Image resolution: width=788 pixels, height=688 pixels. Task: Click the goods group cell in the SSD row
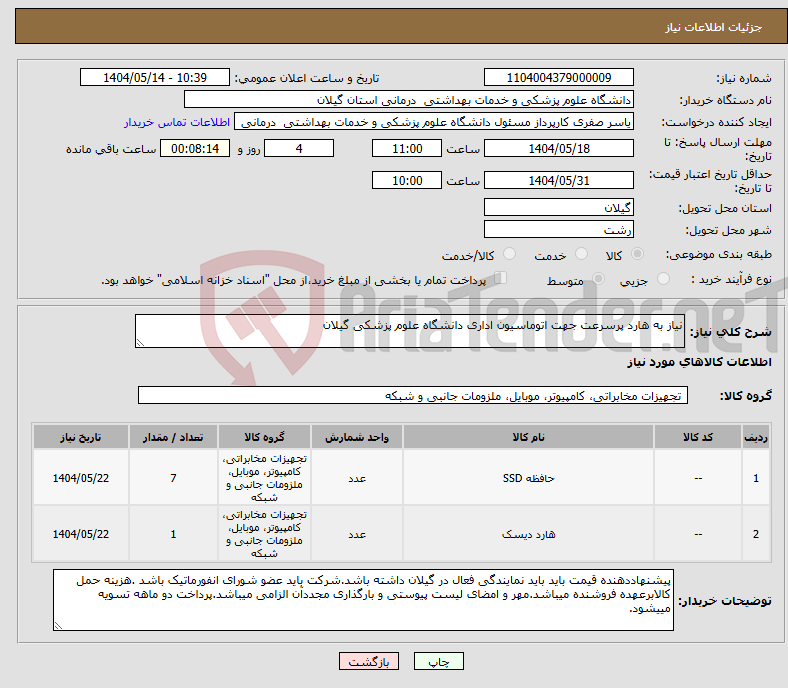click(x=264, y=477)
